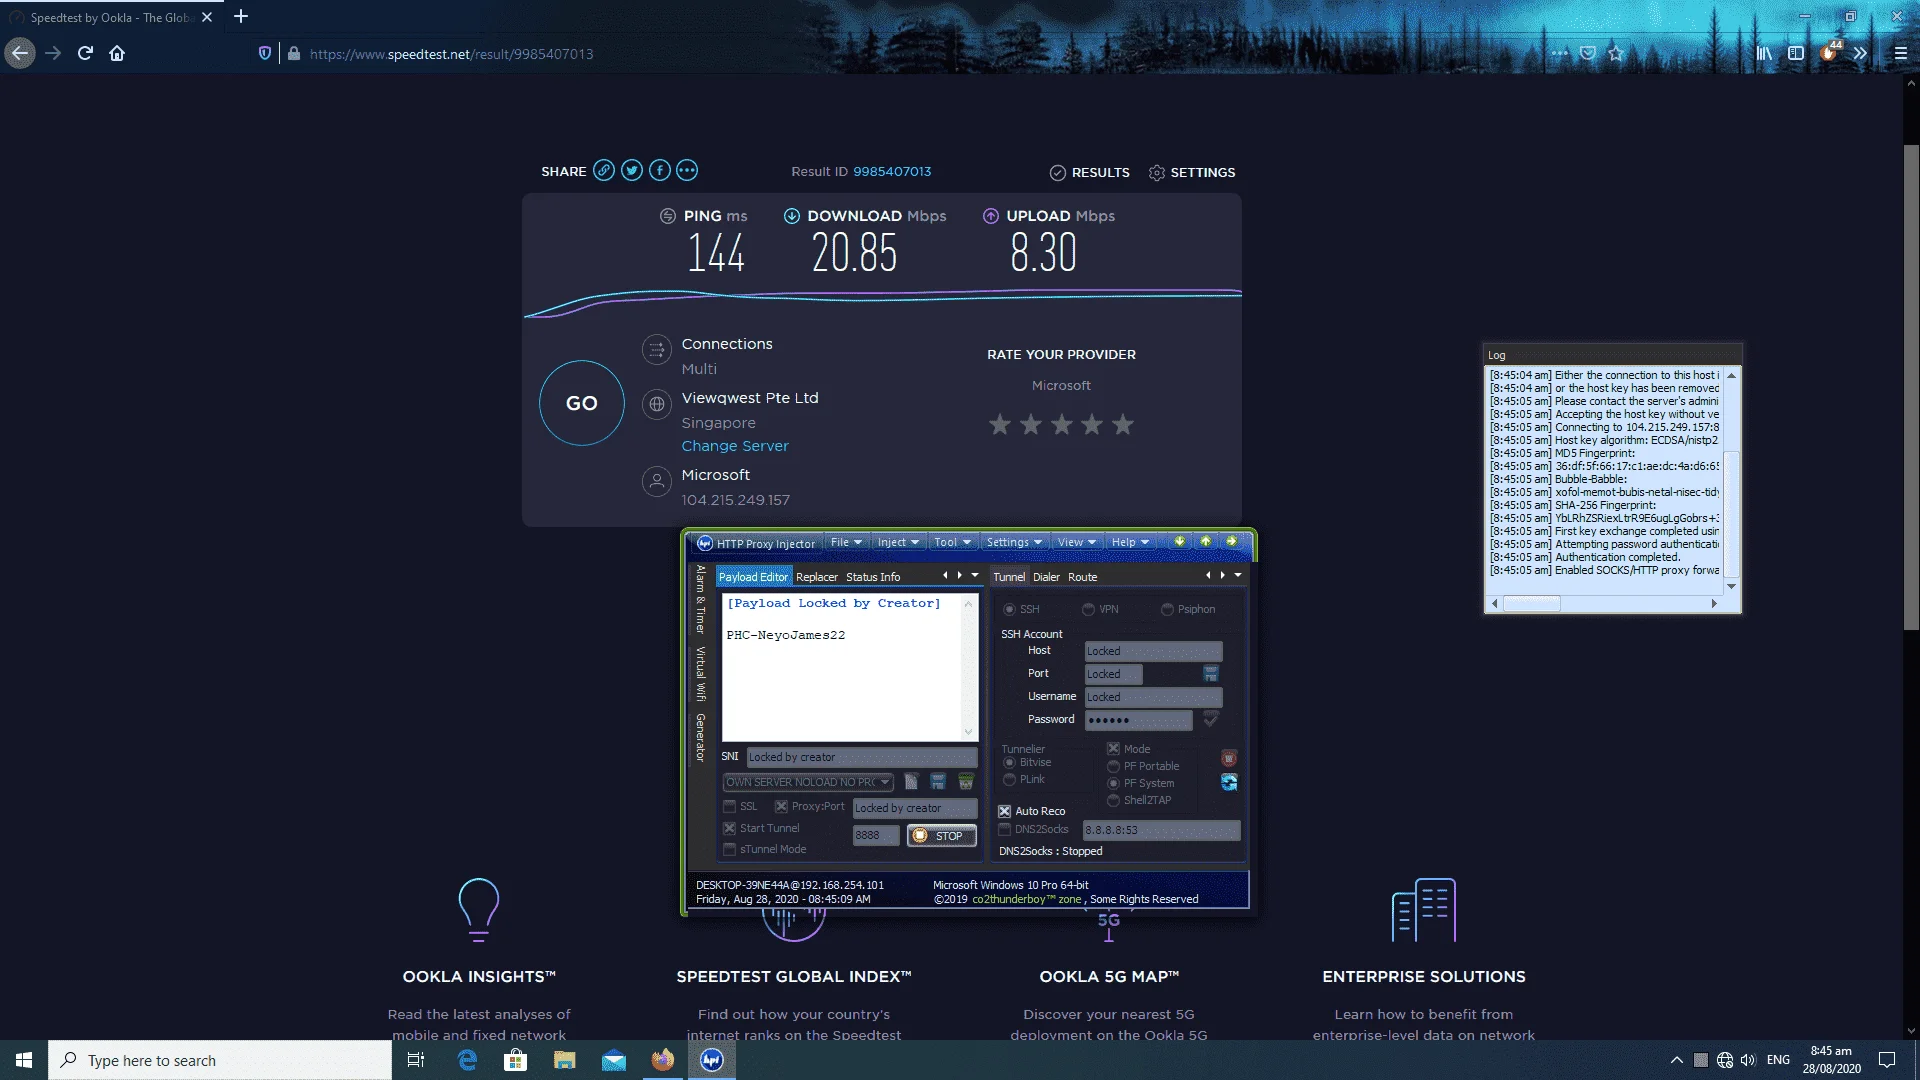Open Alarm & Timer side tab
Viewport: 1920px width, 1080px height.
701,599
